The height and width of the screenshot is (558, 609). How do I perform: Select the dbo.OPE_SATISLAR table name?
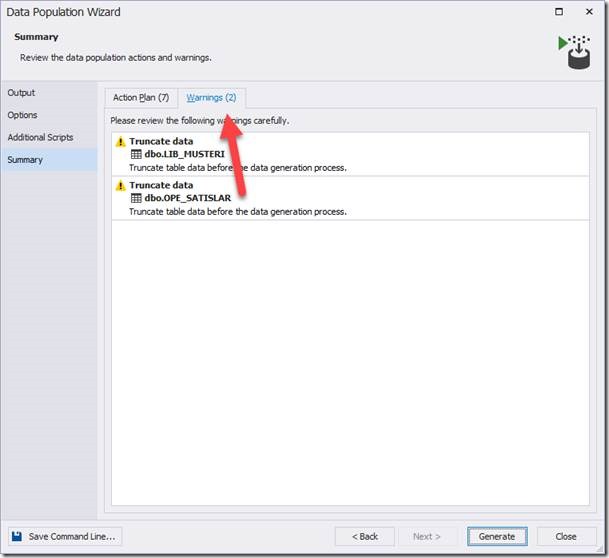tap(188, 198)
